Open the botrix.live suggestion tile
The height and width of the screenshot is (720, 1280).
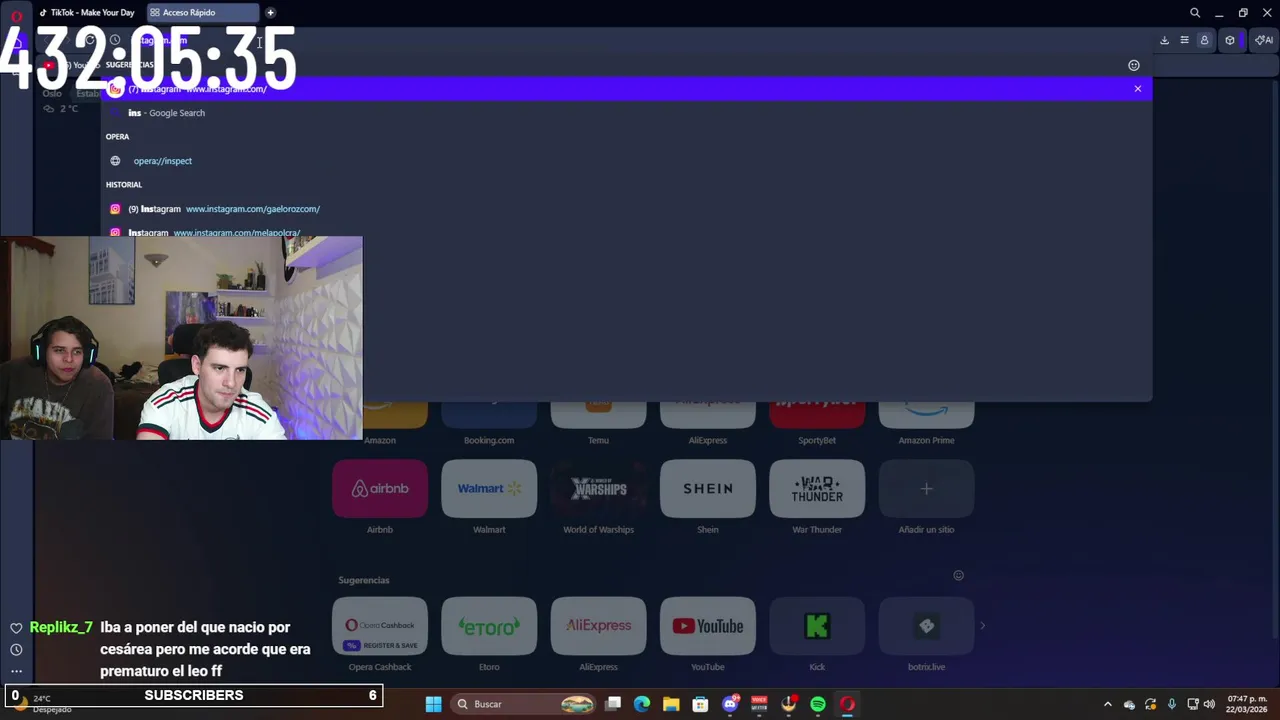(926, 626)
